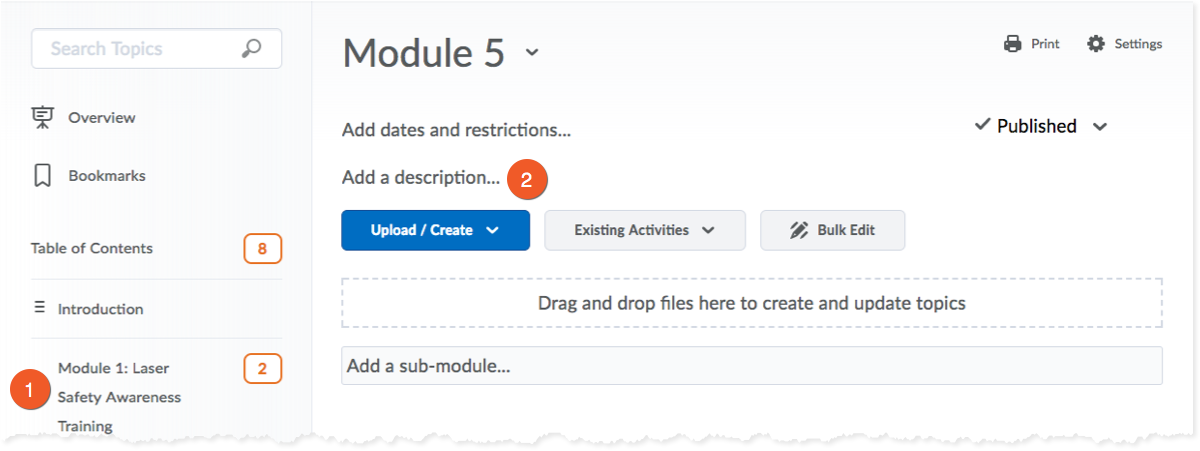Click the Bookmarks ribbon icon
This screenshot has height=451, width=1200.
pos(42,176)
